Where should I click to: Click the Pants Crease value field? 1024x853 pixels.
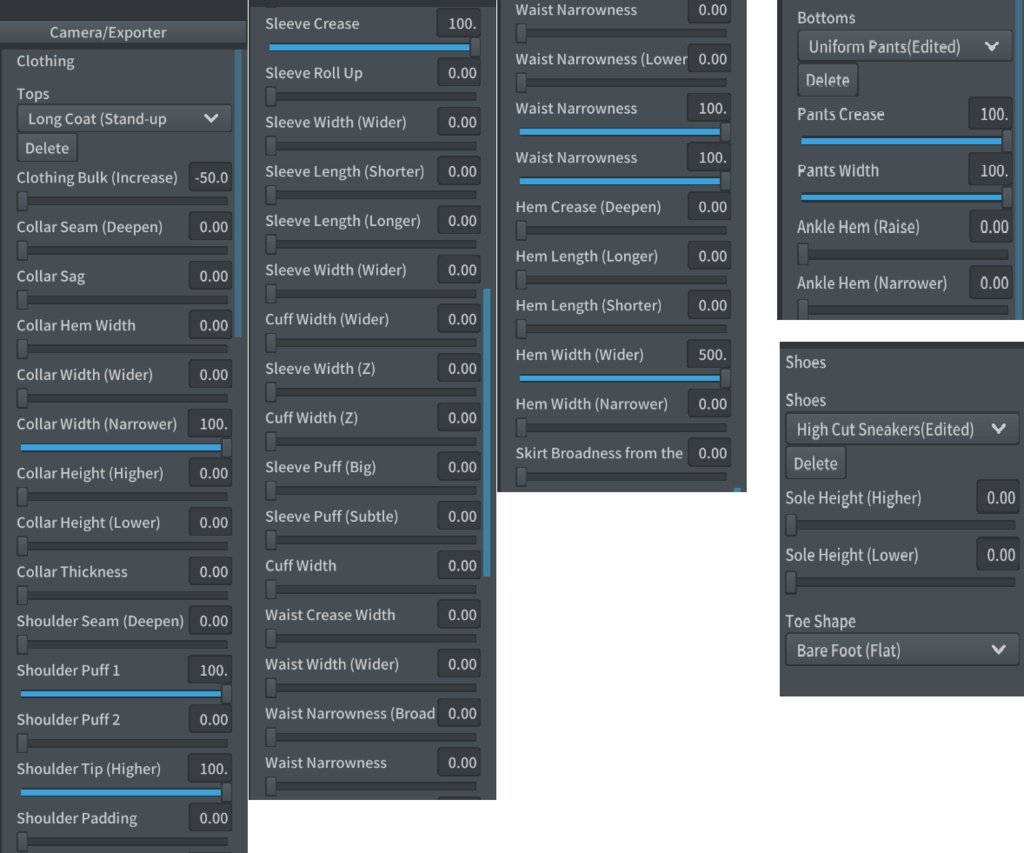[990, 114]
